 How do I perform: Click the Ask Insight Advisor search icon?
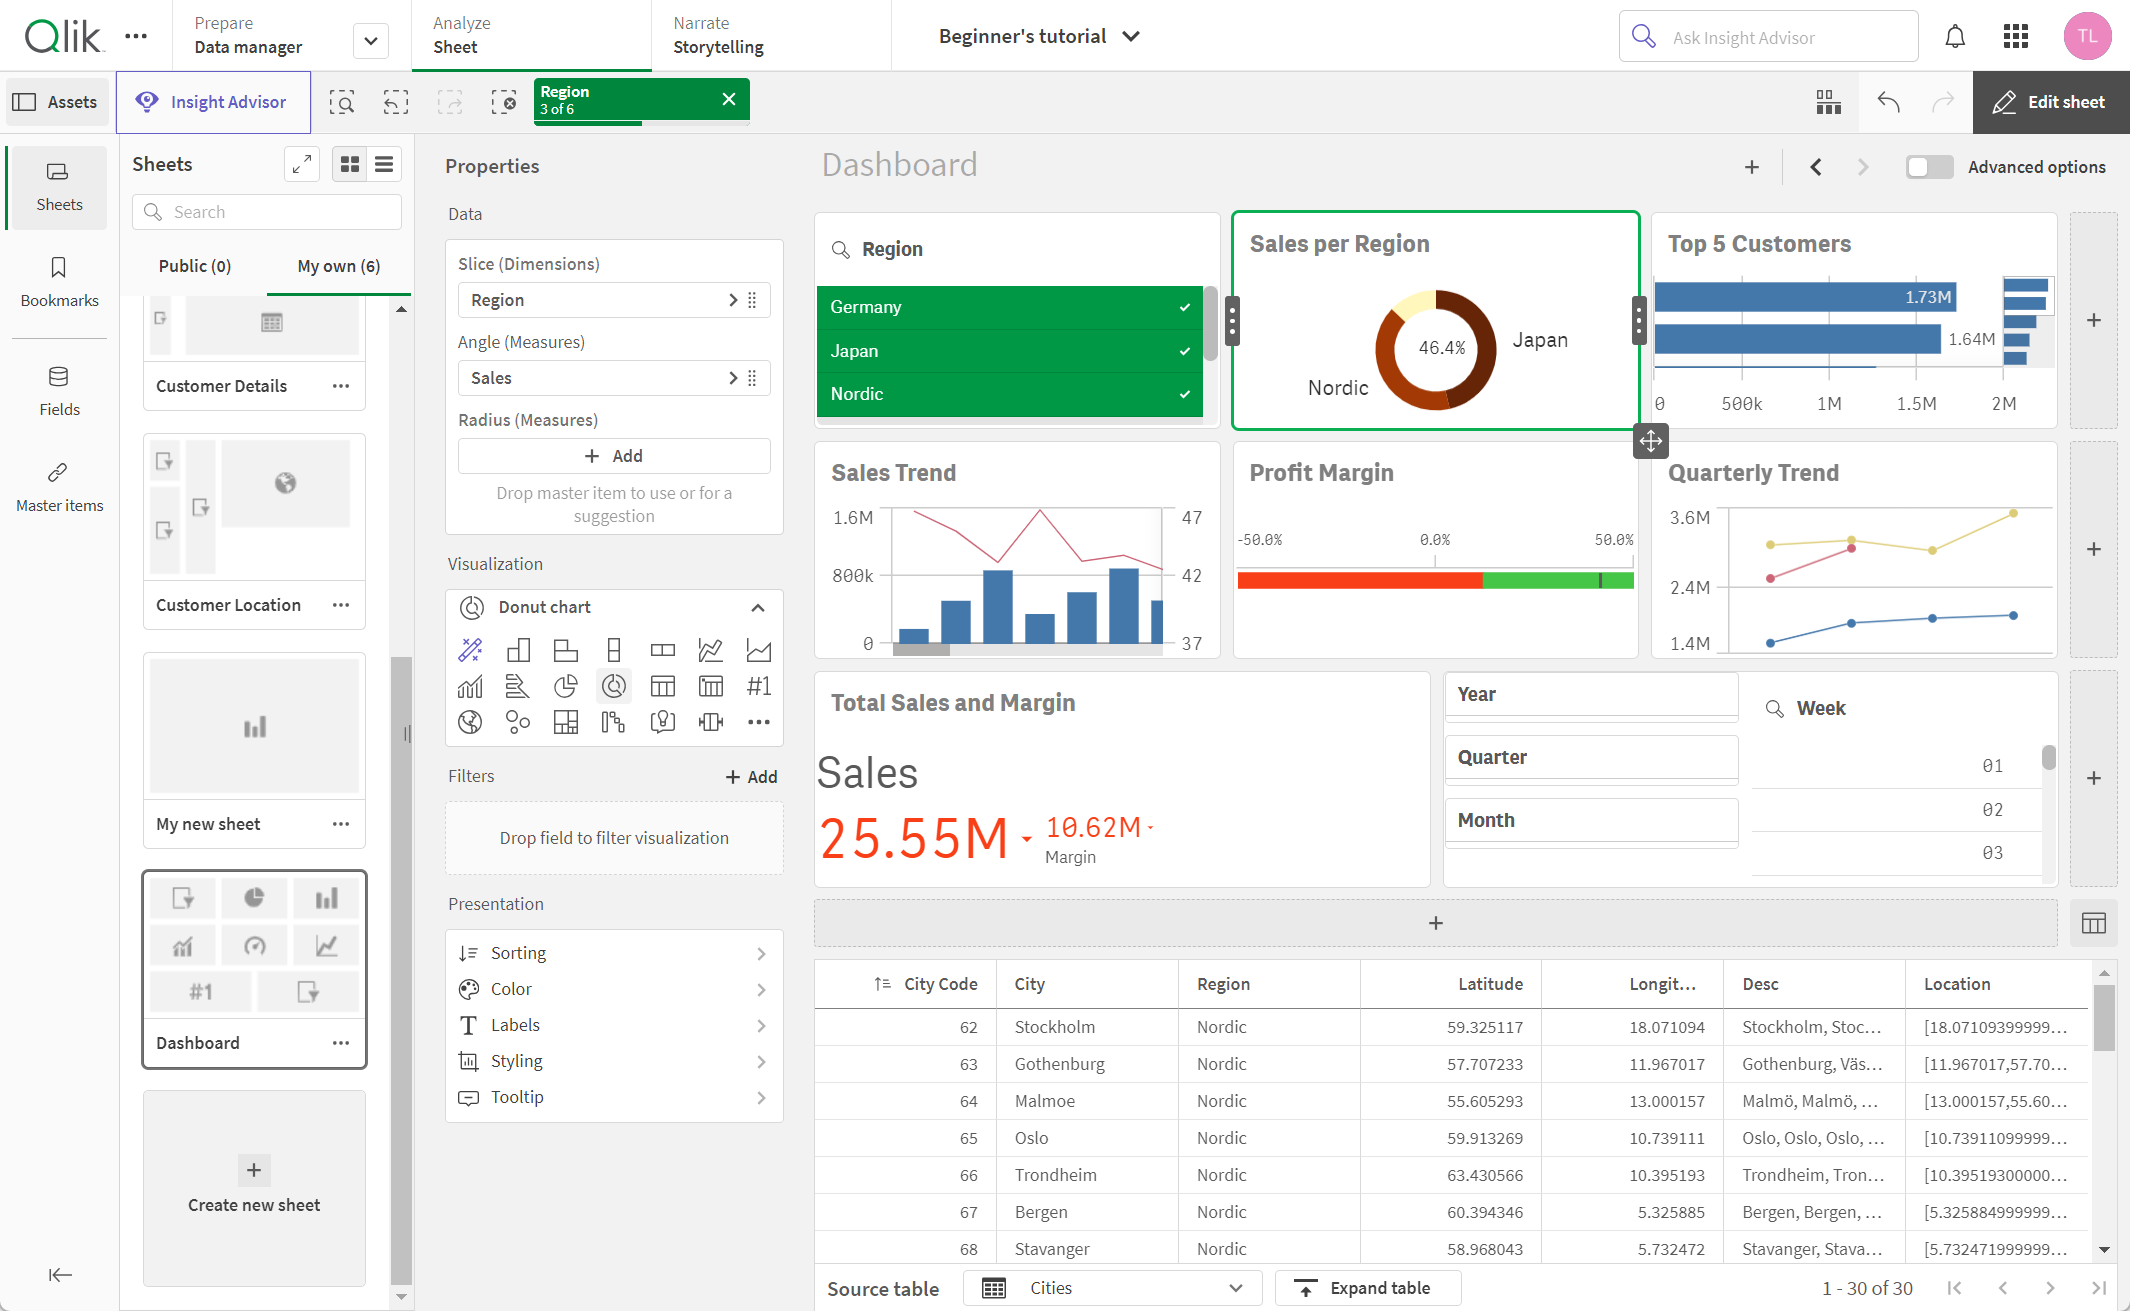coord(1640,33)
